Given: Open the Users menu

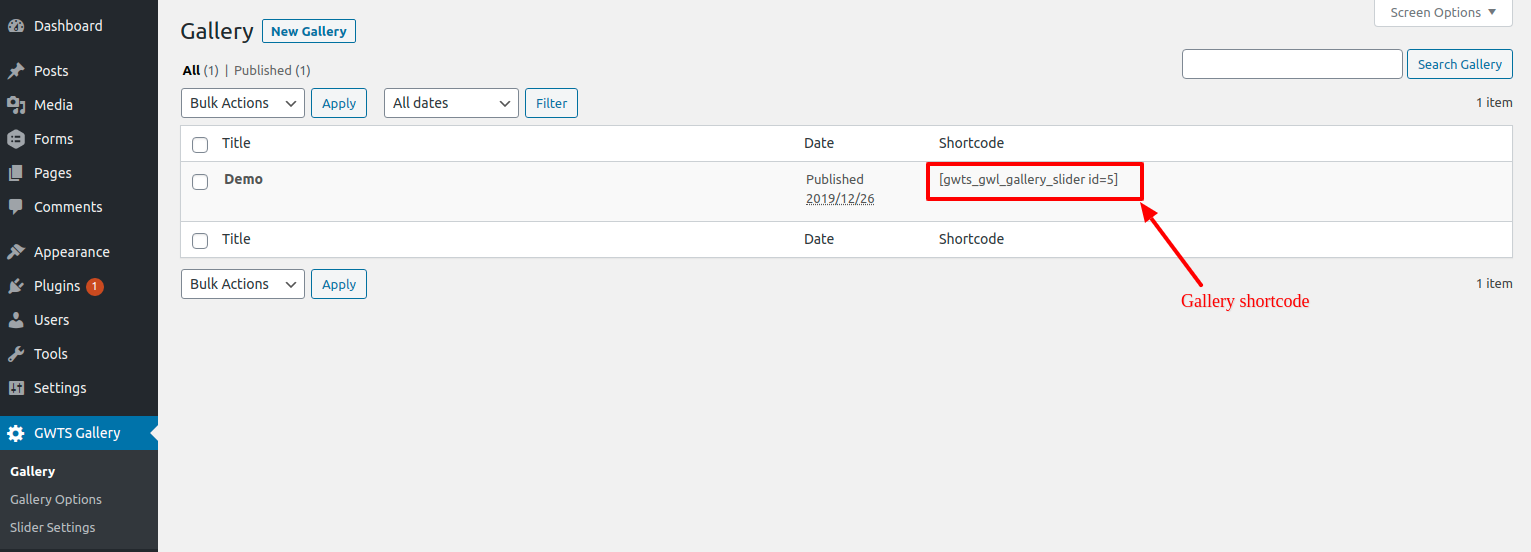Looking at the screenshot, I should [79, 320].
